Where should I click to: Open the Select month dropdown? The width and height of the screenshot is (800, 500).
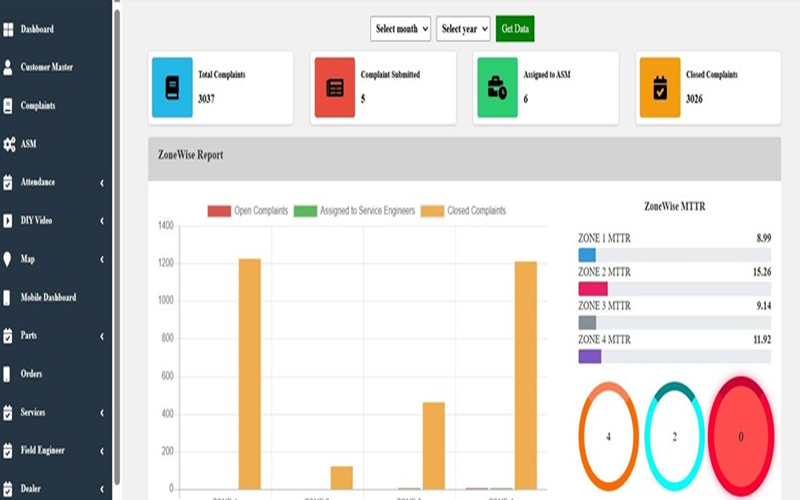point(401,29)
